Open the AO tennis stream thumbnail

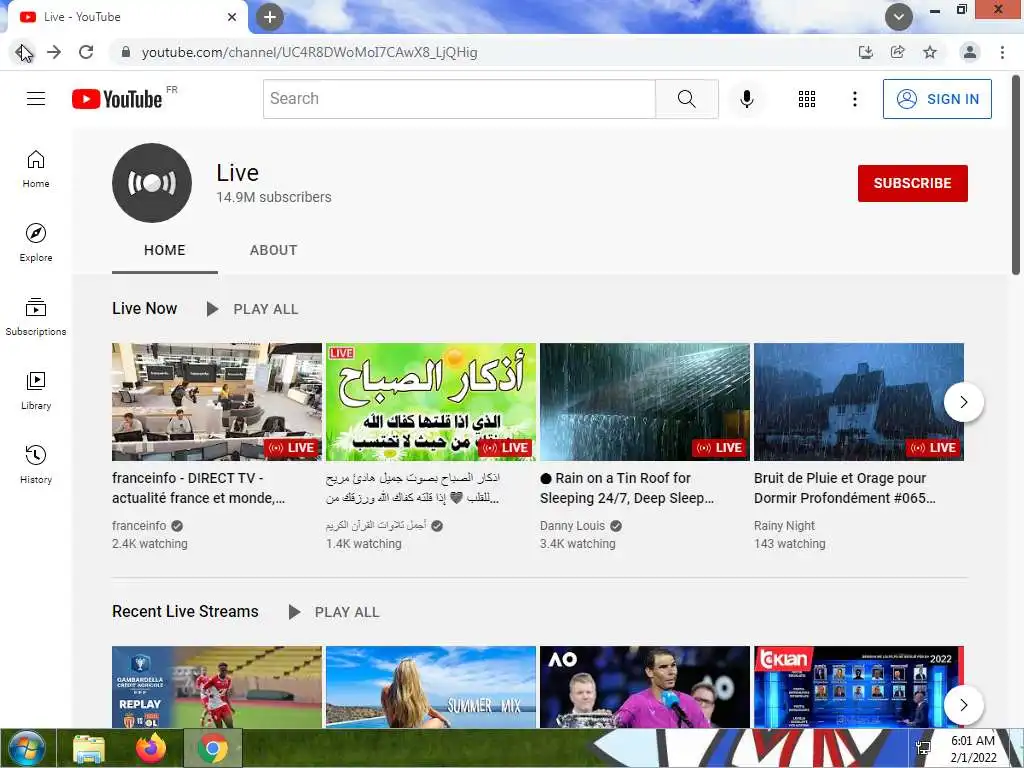(x=645, y=687)
